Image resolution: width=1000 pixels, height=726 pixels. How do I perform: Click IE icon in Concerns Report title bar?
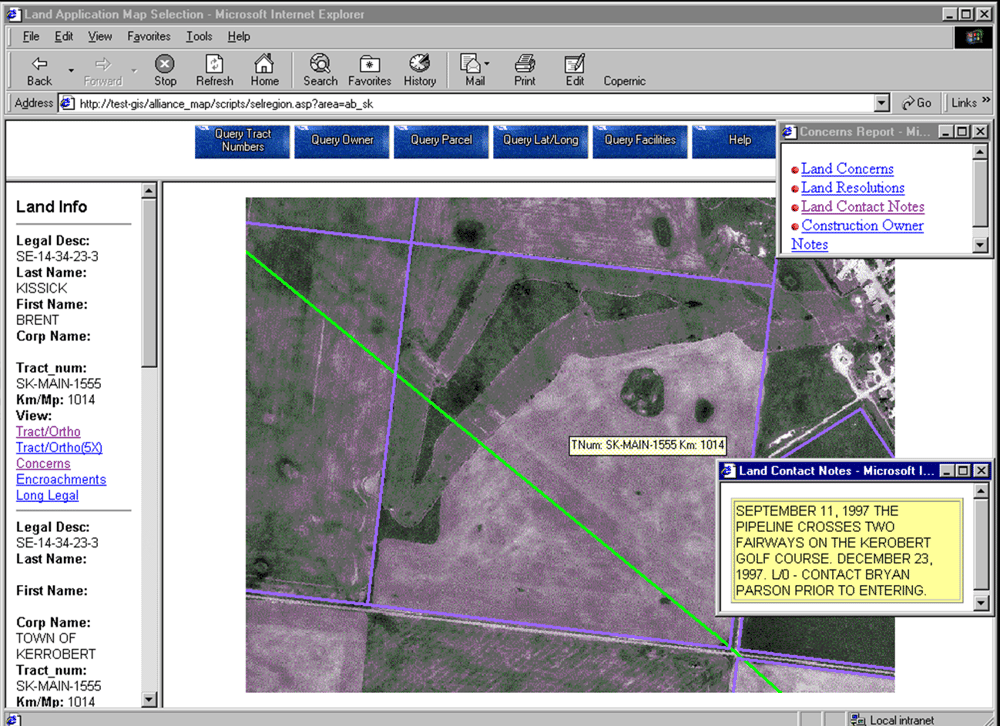[790, 132]
